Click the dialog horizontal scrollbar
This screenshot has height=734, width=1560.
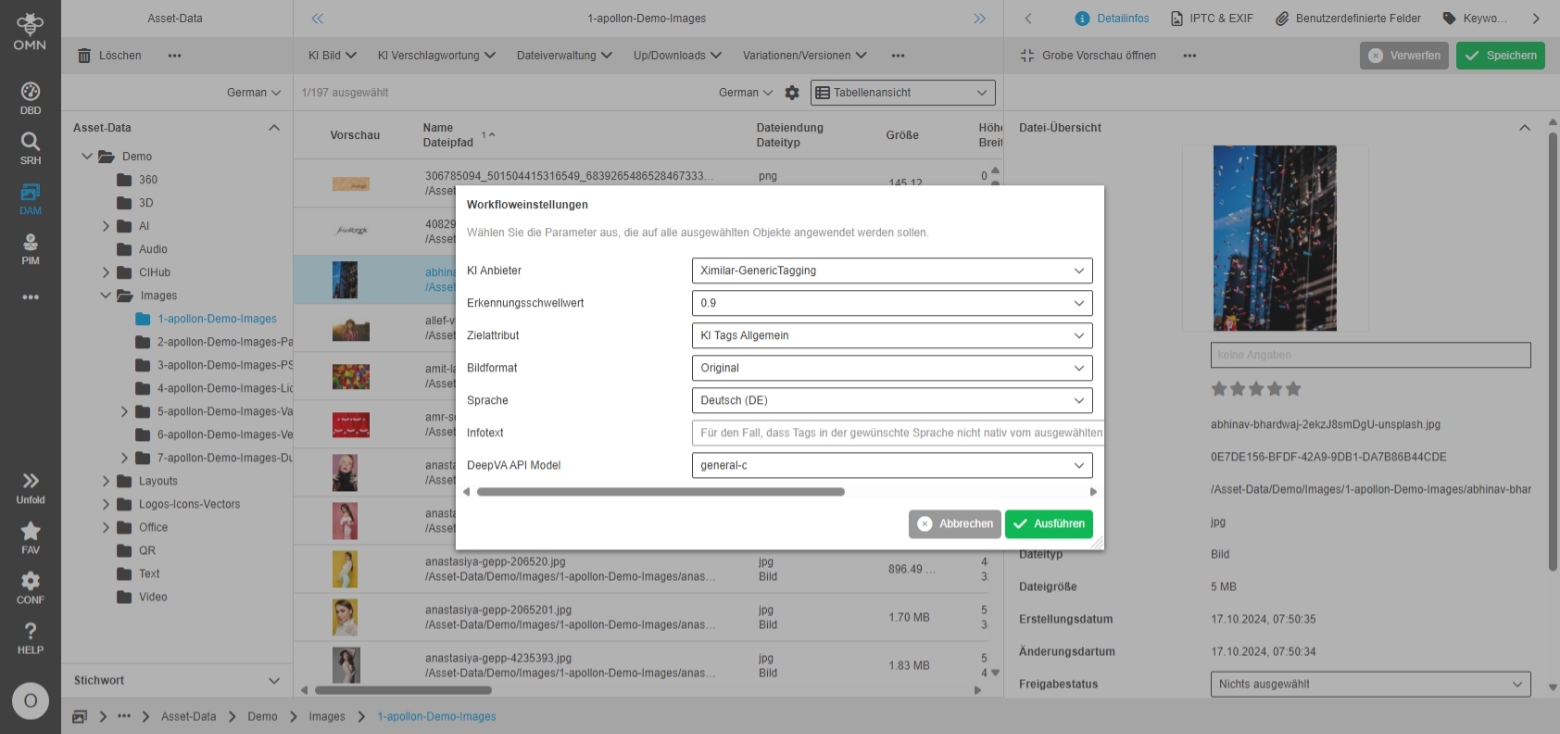point(661,492)
